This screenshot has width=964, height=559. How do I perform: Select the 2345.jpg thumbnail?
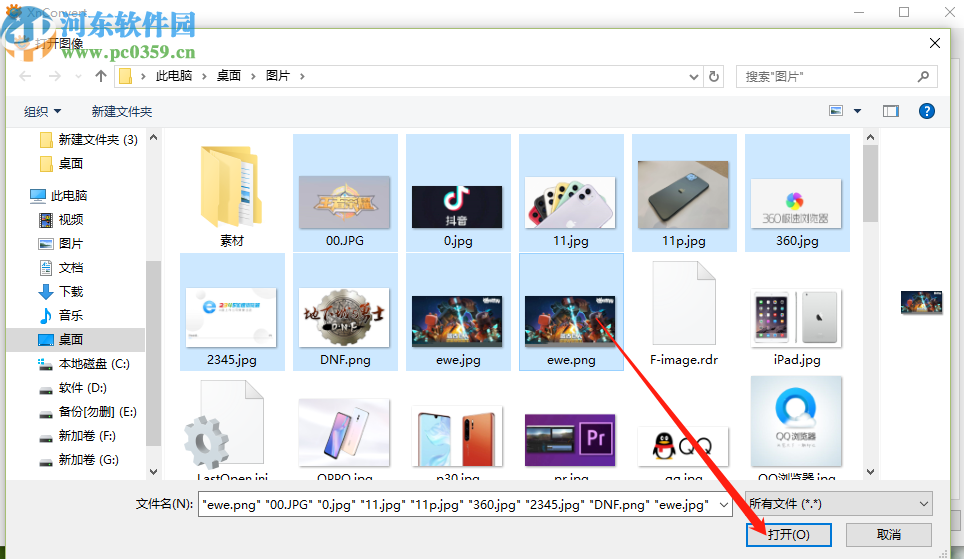tap(231, 317)
